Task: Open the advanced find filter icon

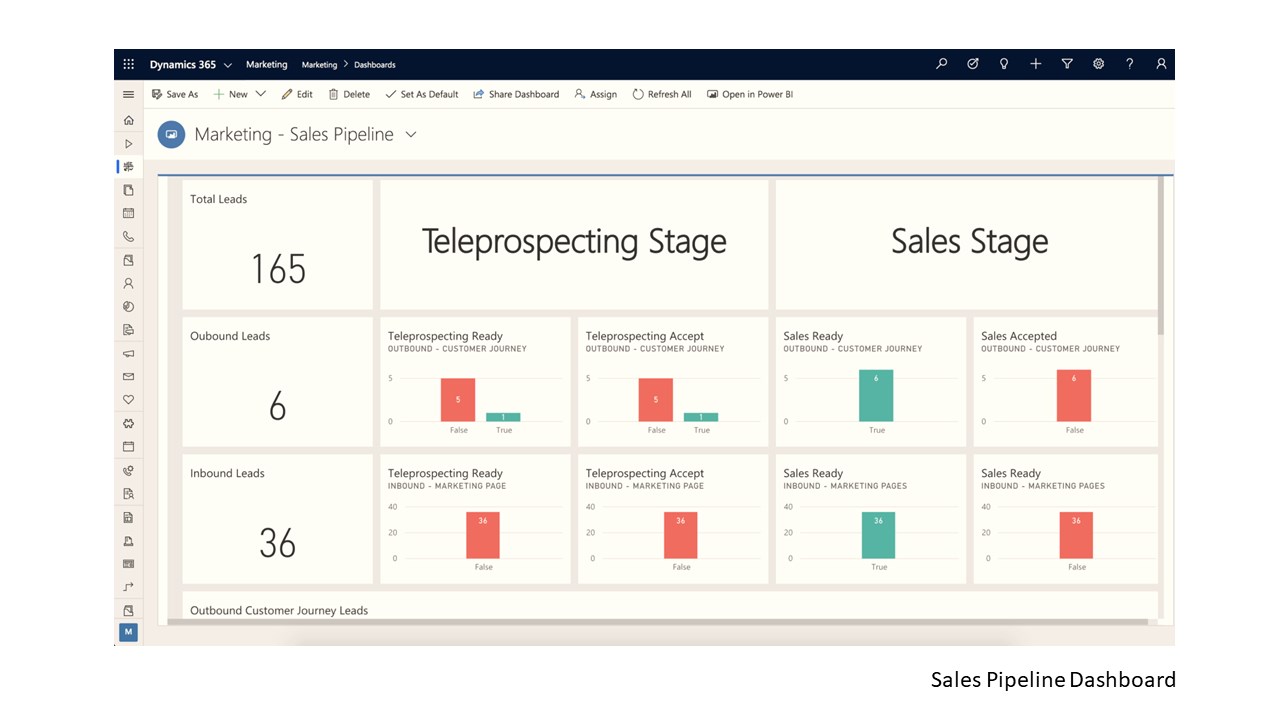Action: 1067,64
